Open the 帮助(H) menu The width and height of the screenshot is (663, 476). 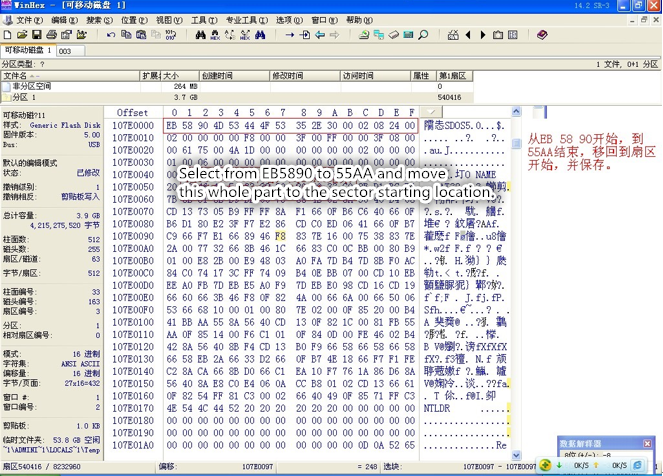click(x=359, y=20)
